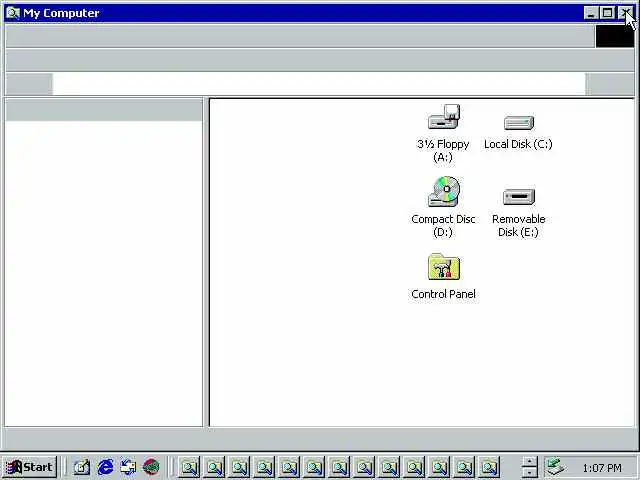
Task: Close the My Computer window
Action: point(625,13)
